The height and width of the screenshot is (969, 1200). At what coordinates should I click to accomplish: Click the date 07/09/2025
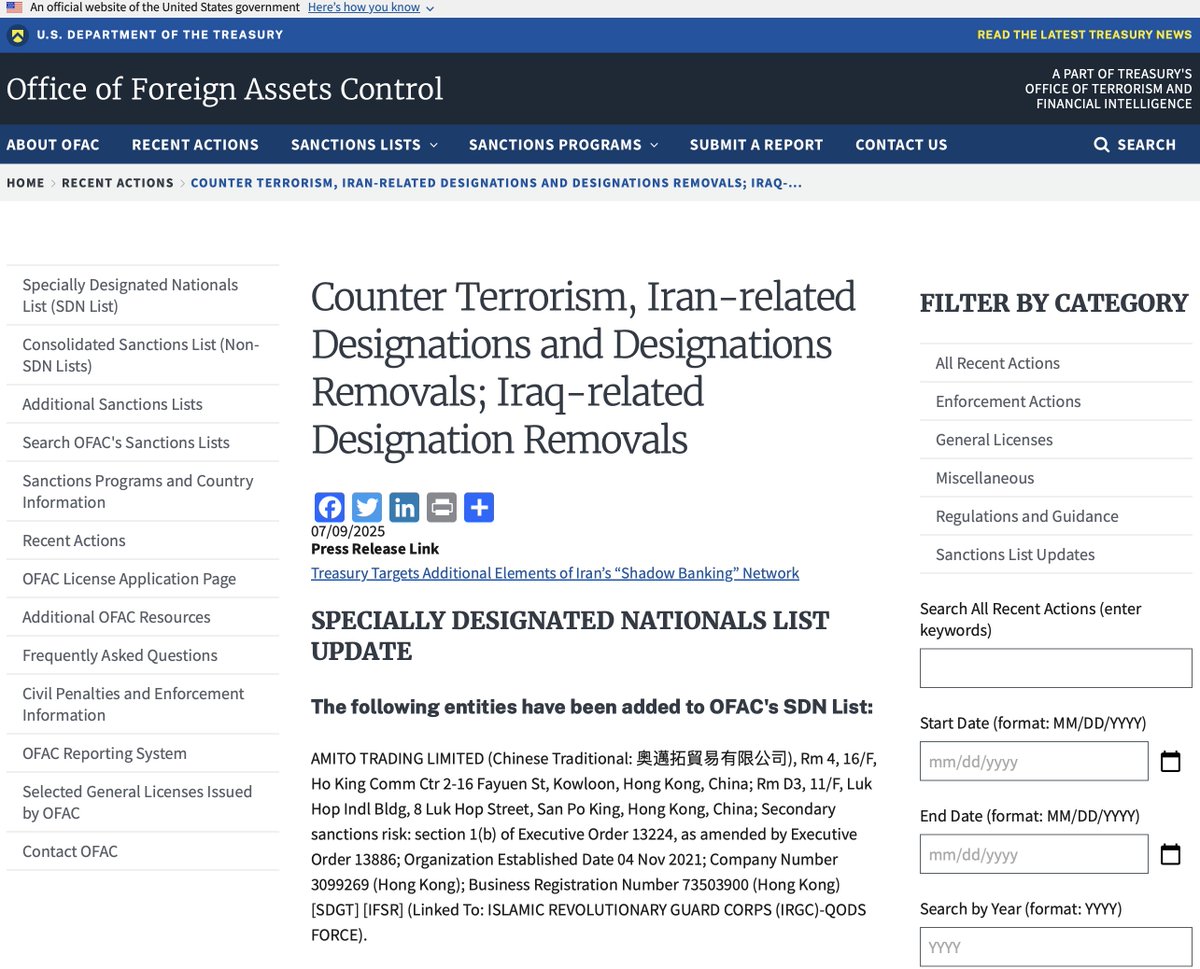tap(348, 531)
